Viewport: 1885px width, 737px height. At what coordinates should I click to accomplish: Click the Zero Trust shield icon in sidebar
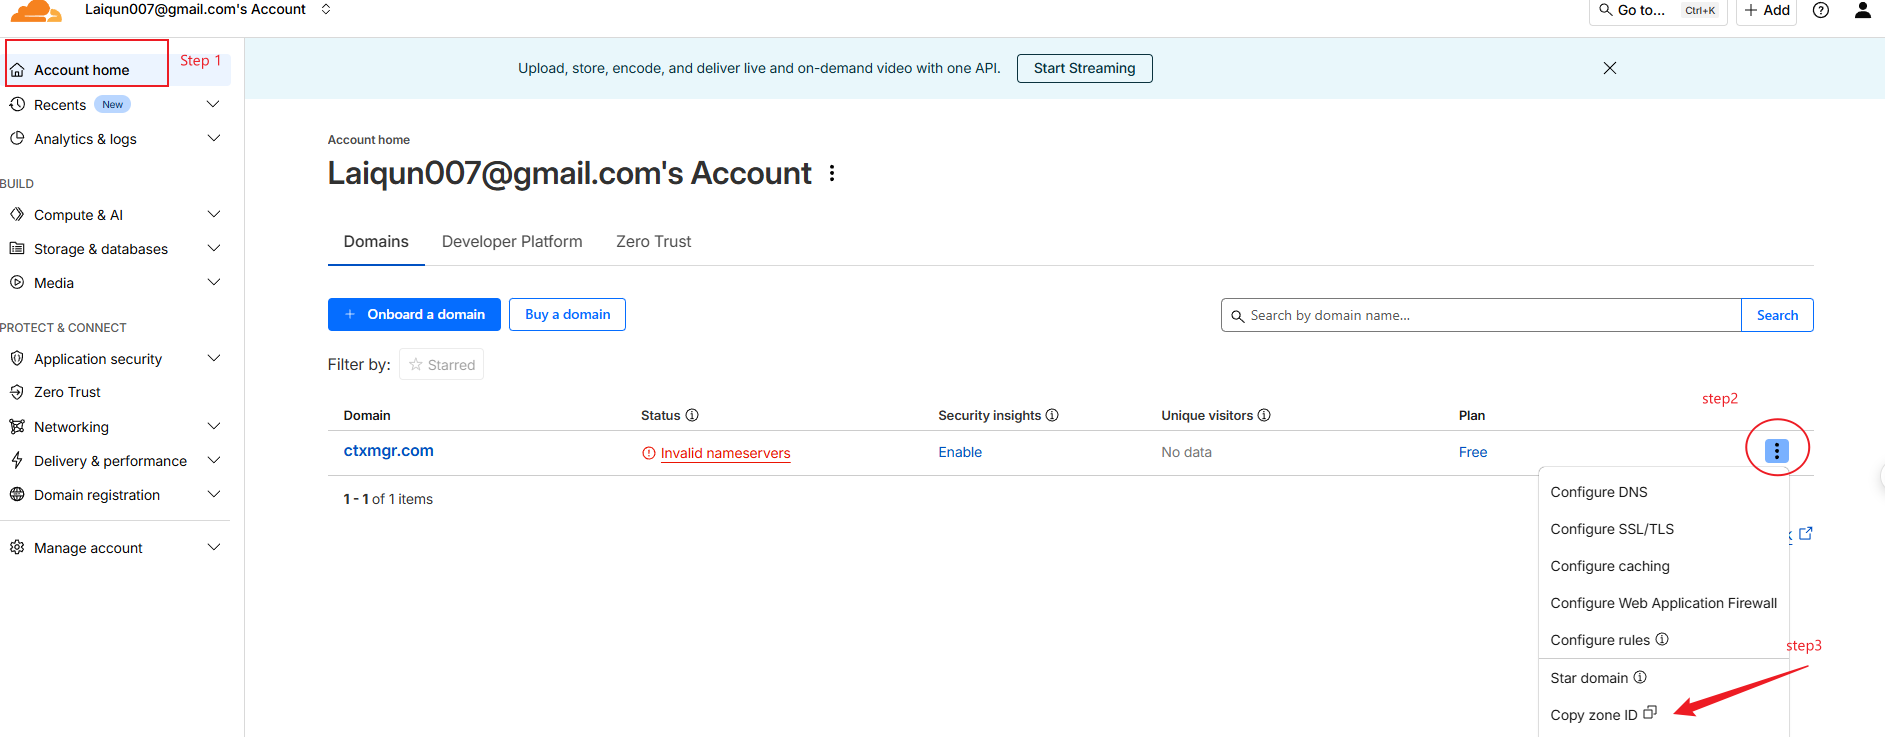click(x=16, y=391)
